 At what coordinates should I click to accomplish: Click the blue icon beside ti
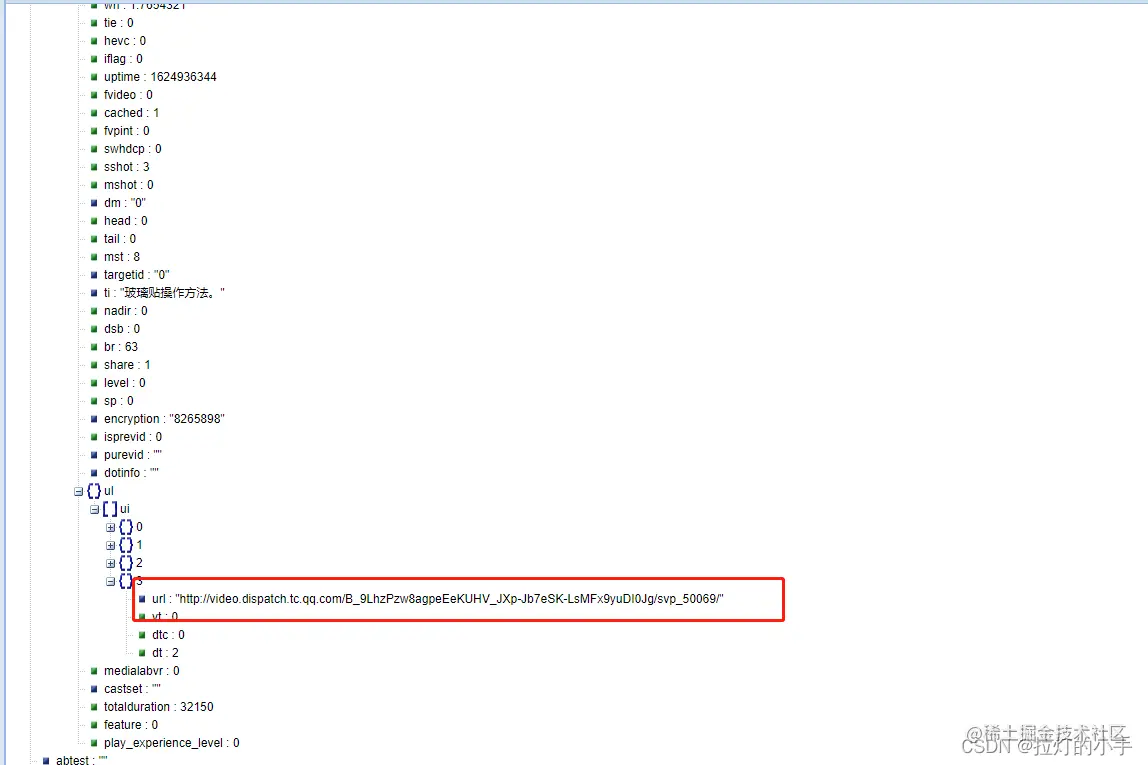click(x=94, y=294)
